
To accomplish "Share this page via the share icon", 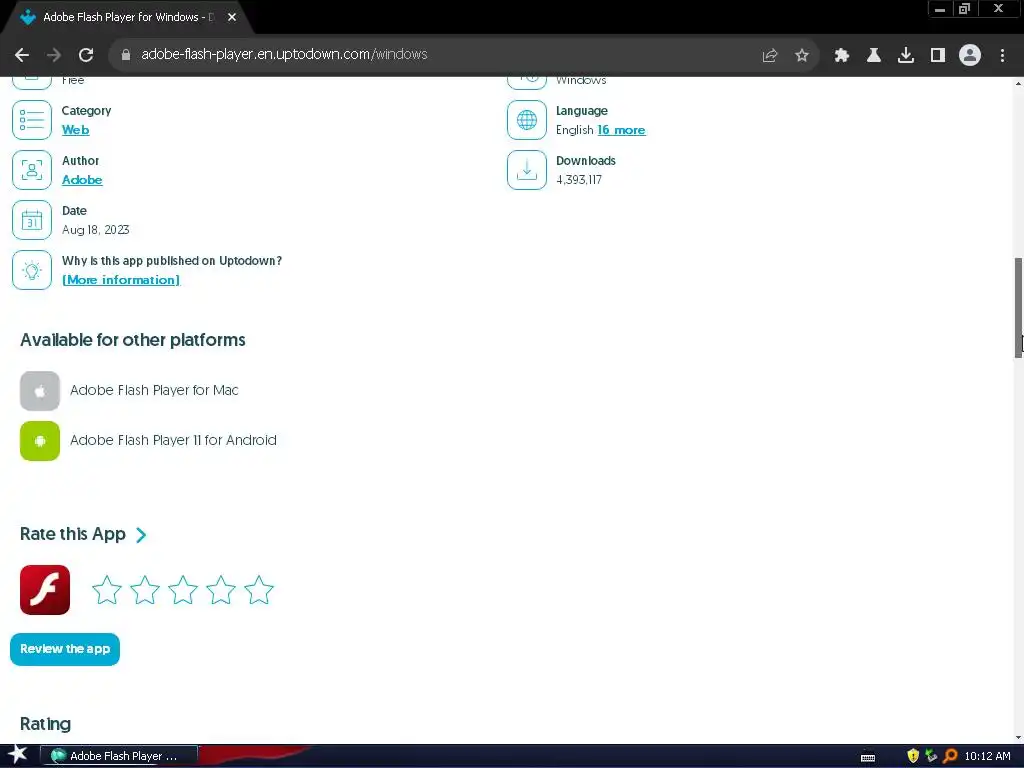I will [770, 56].
